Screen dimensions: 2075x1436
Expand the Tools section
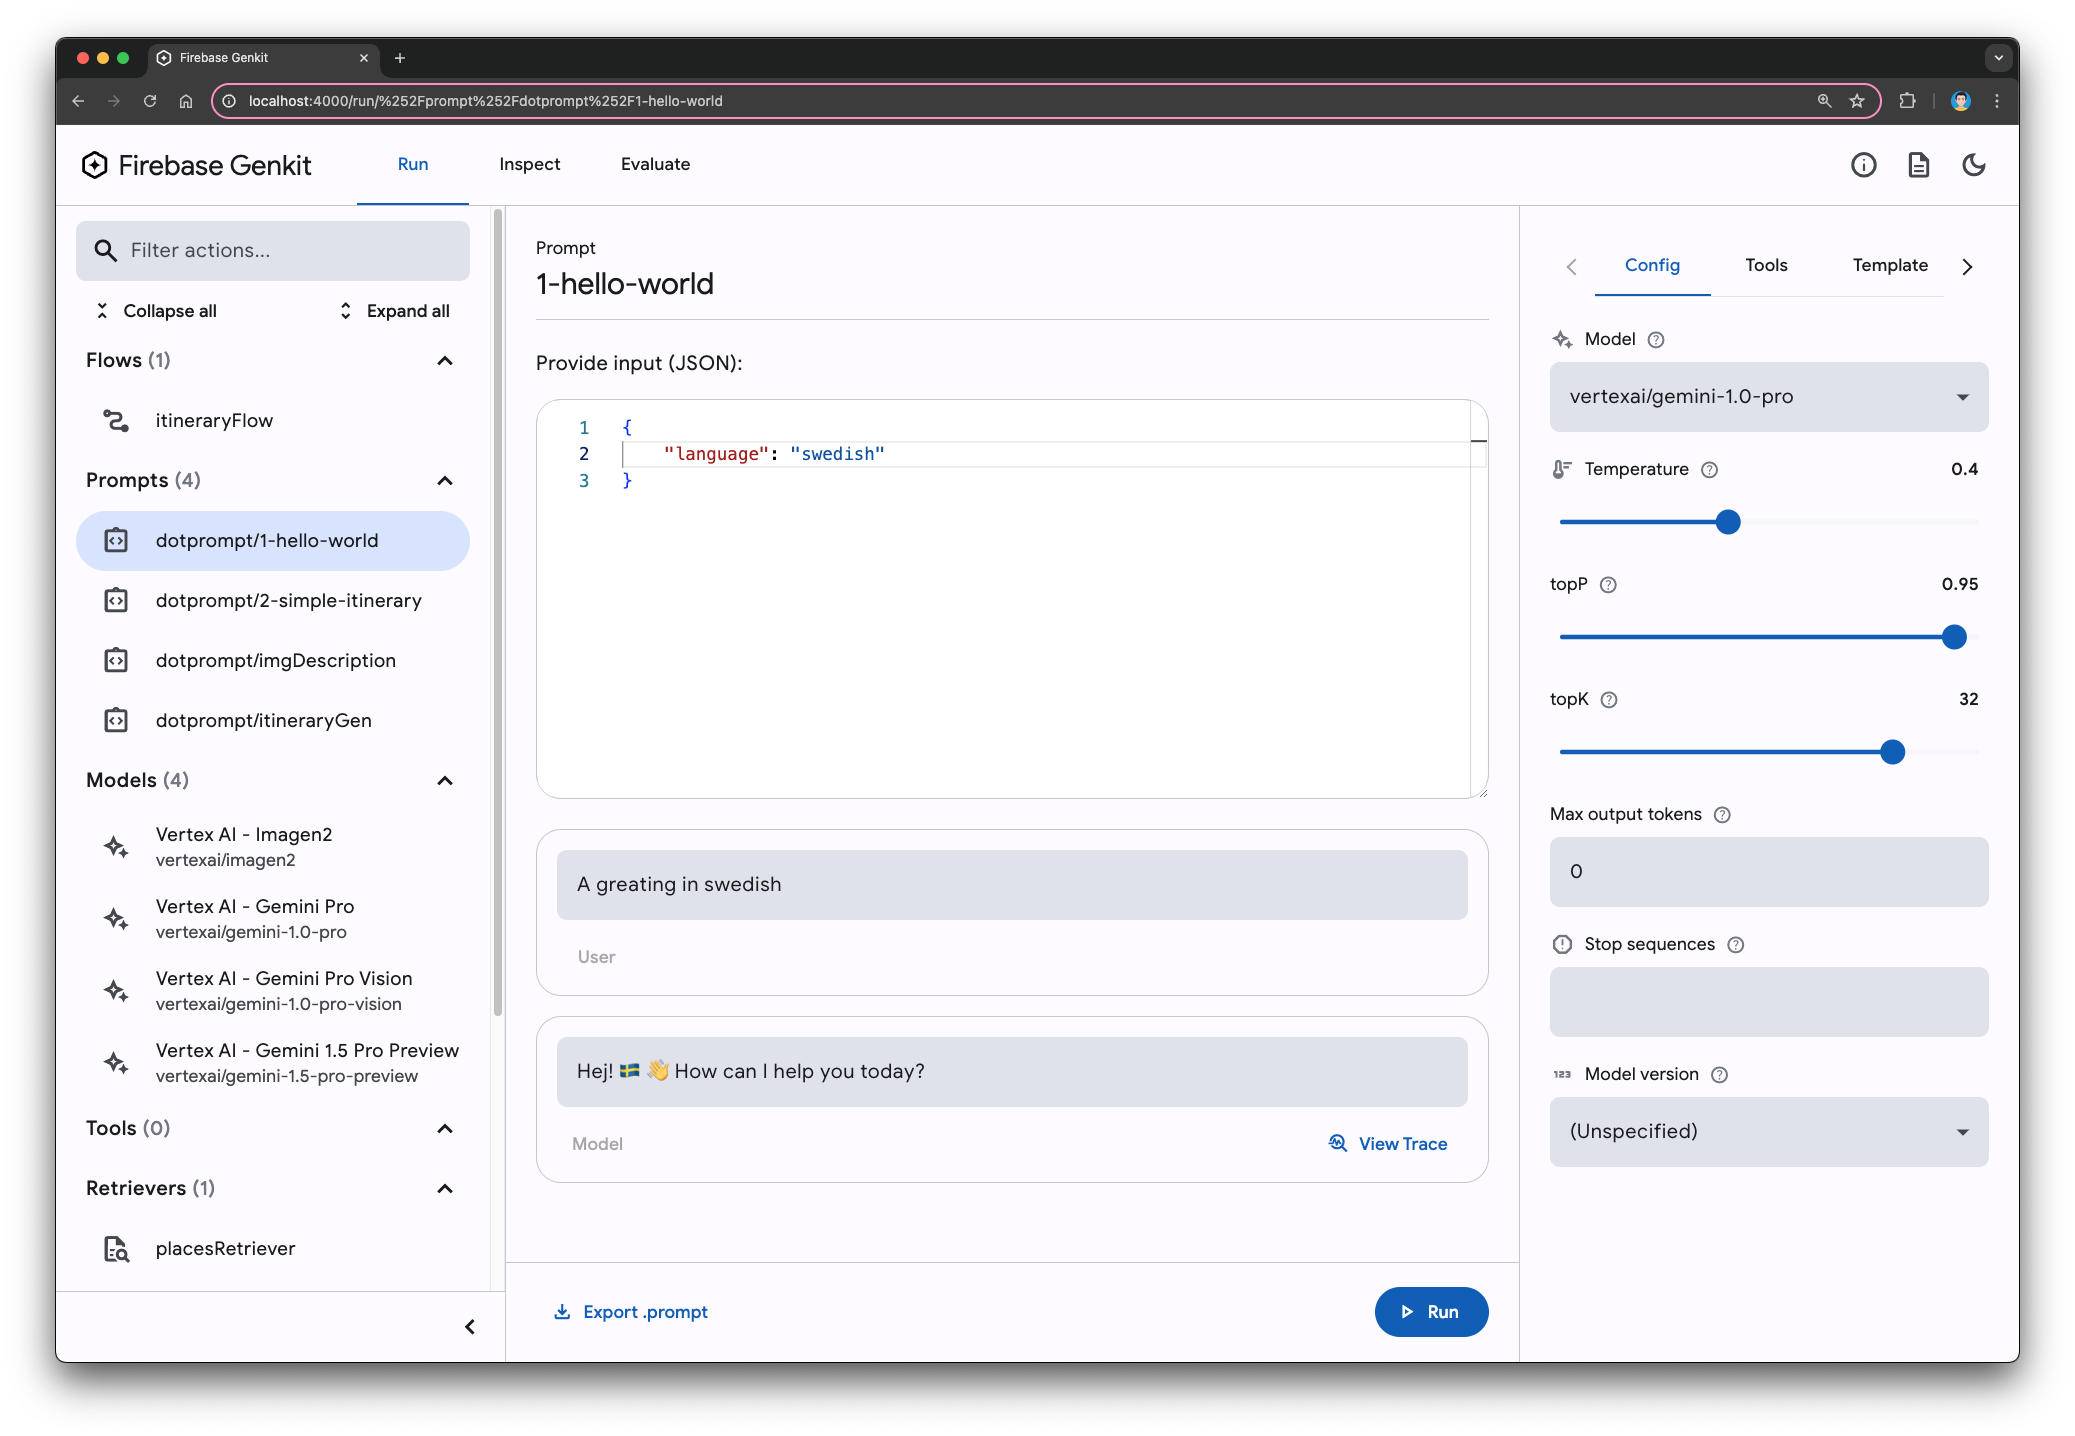click(x=446, y=1127)
